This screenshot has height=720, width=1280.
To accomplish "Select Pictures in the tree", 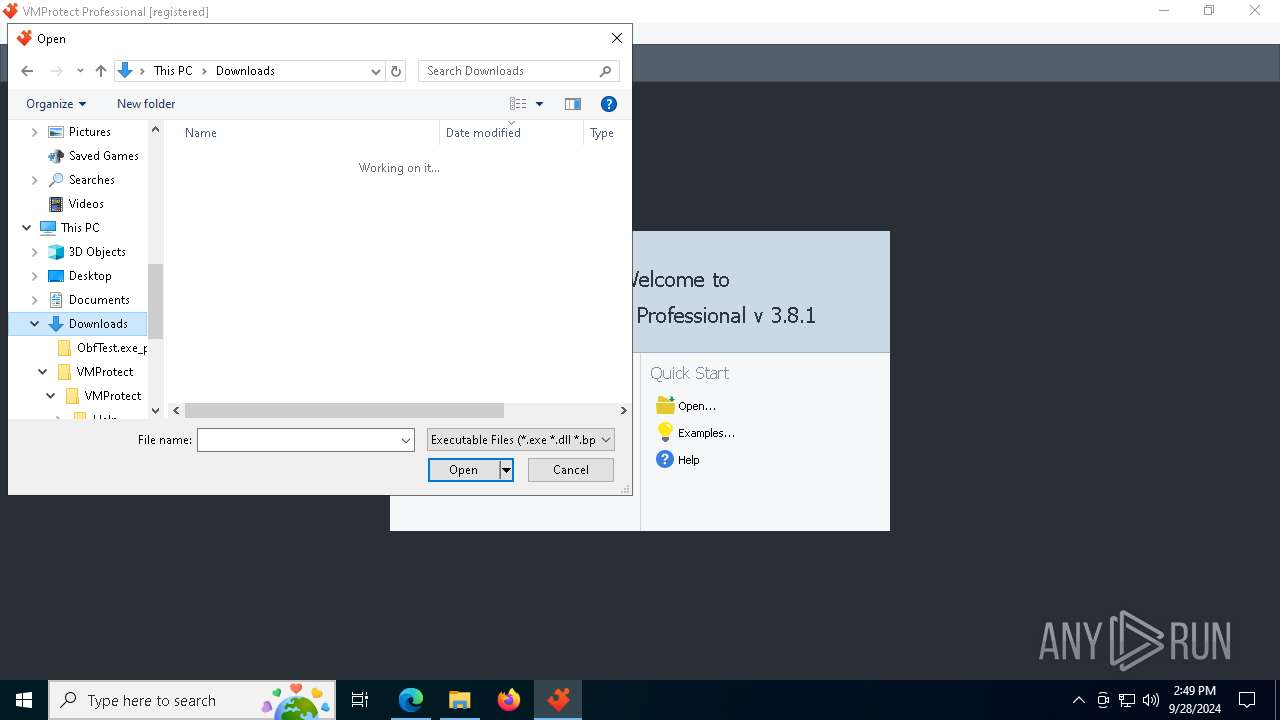I will pos(89,132).
